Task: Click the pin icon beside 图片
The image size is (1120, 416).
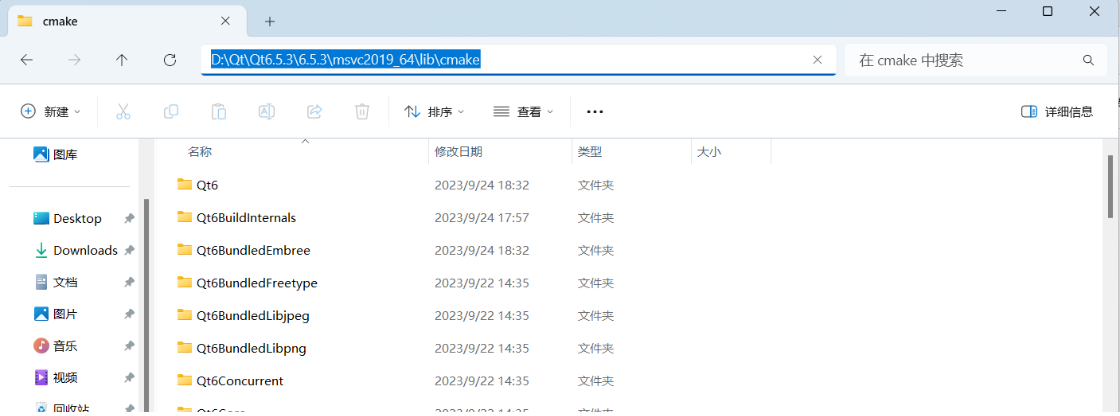Action: pos(129,315)
